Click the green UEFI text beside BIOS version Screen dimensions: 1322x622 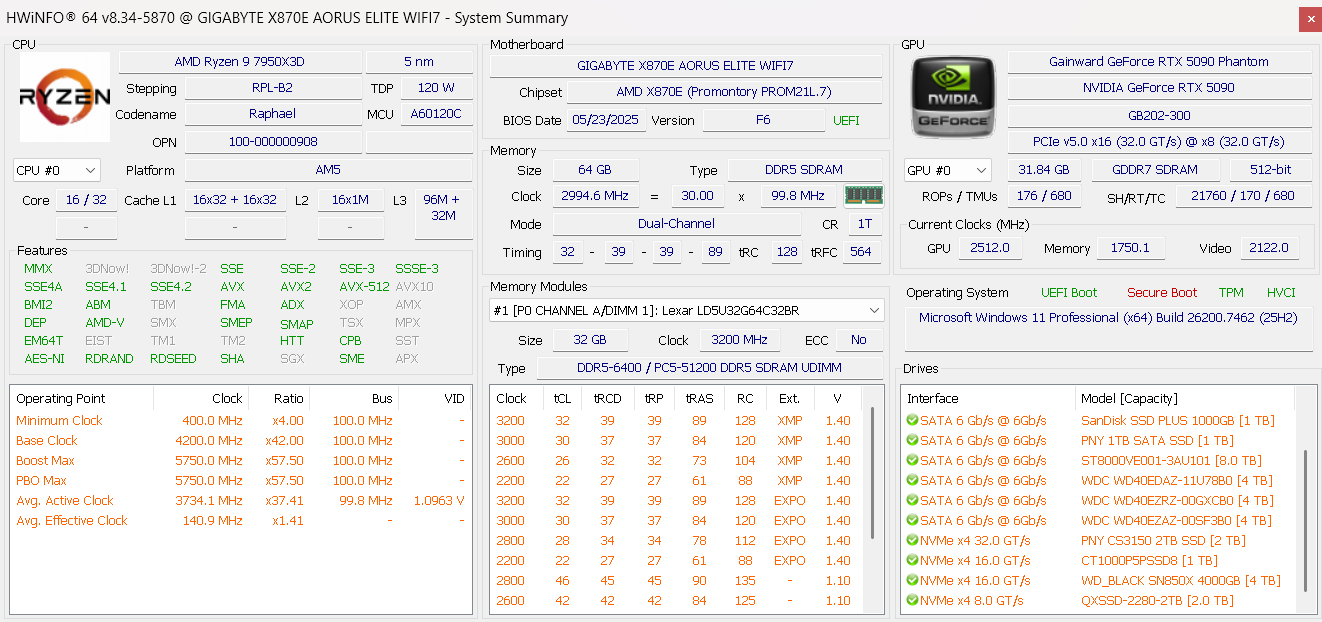coord(846,120)
